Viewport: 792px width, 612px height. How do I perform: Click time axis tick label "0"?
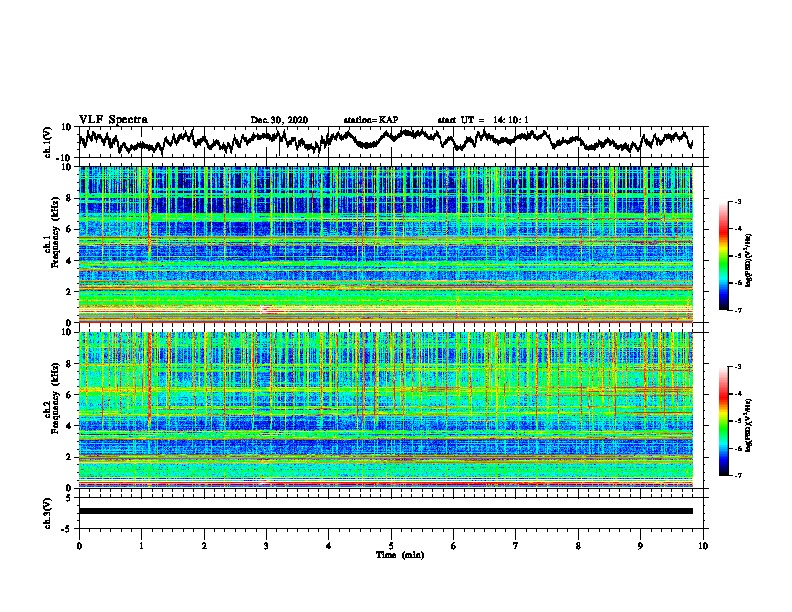click(79, 546)
